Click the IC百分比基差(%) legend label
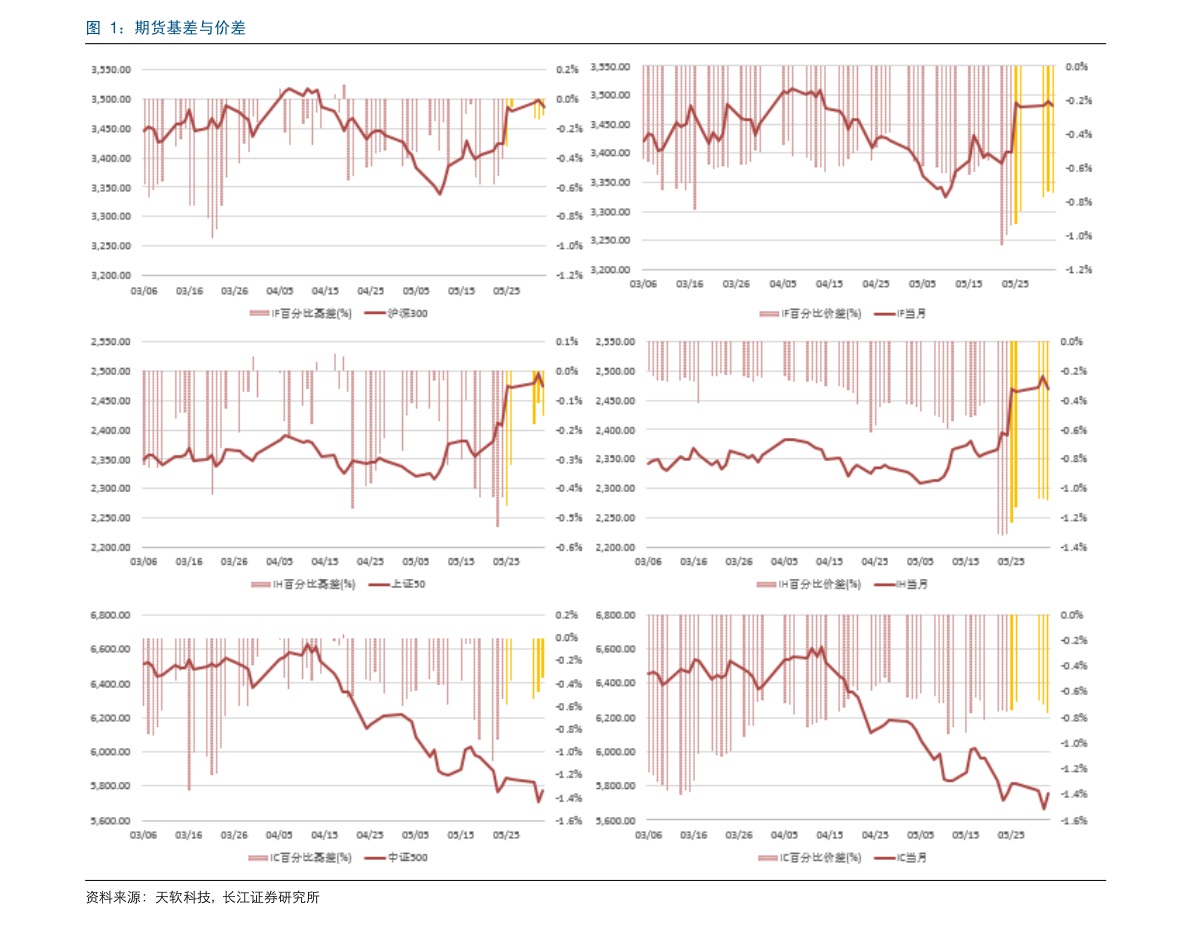Viewport: 1191px width, 925px height. [x=312, y=857]
